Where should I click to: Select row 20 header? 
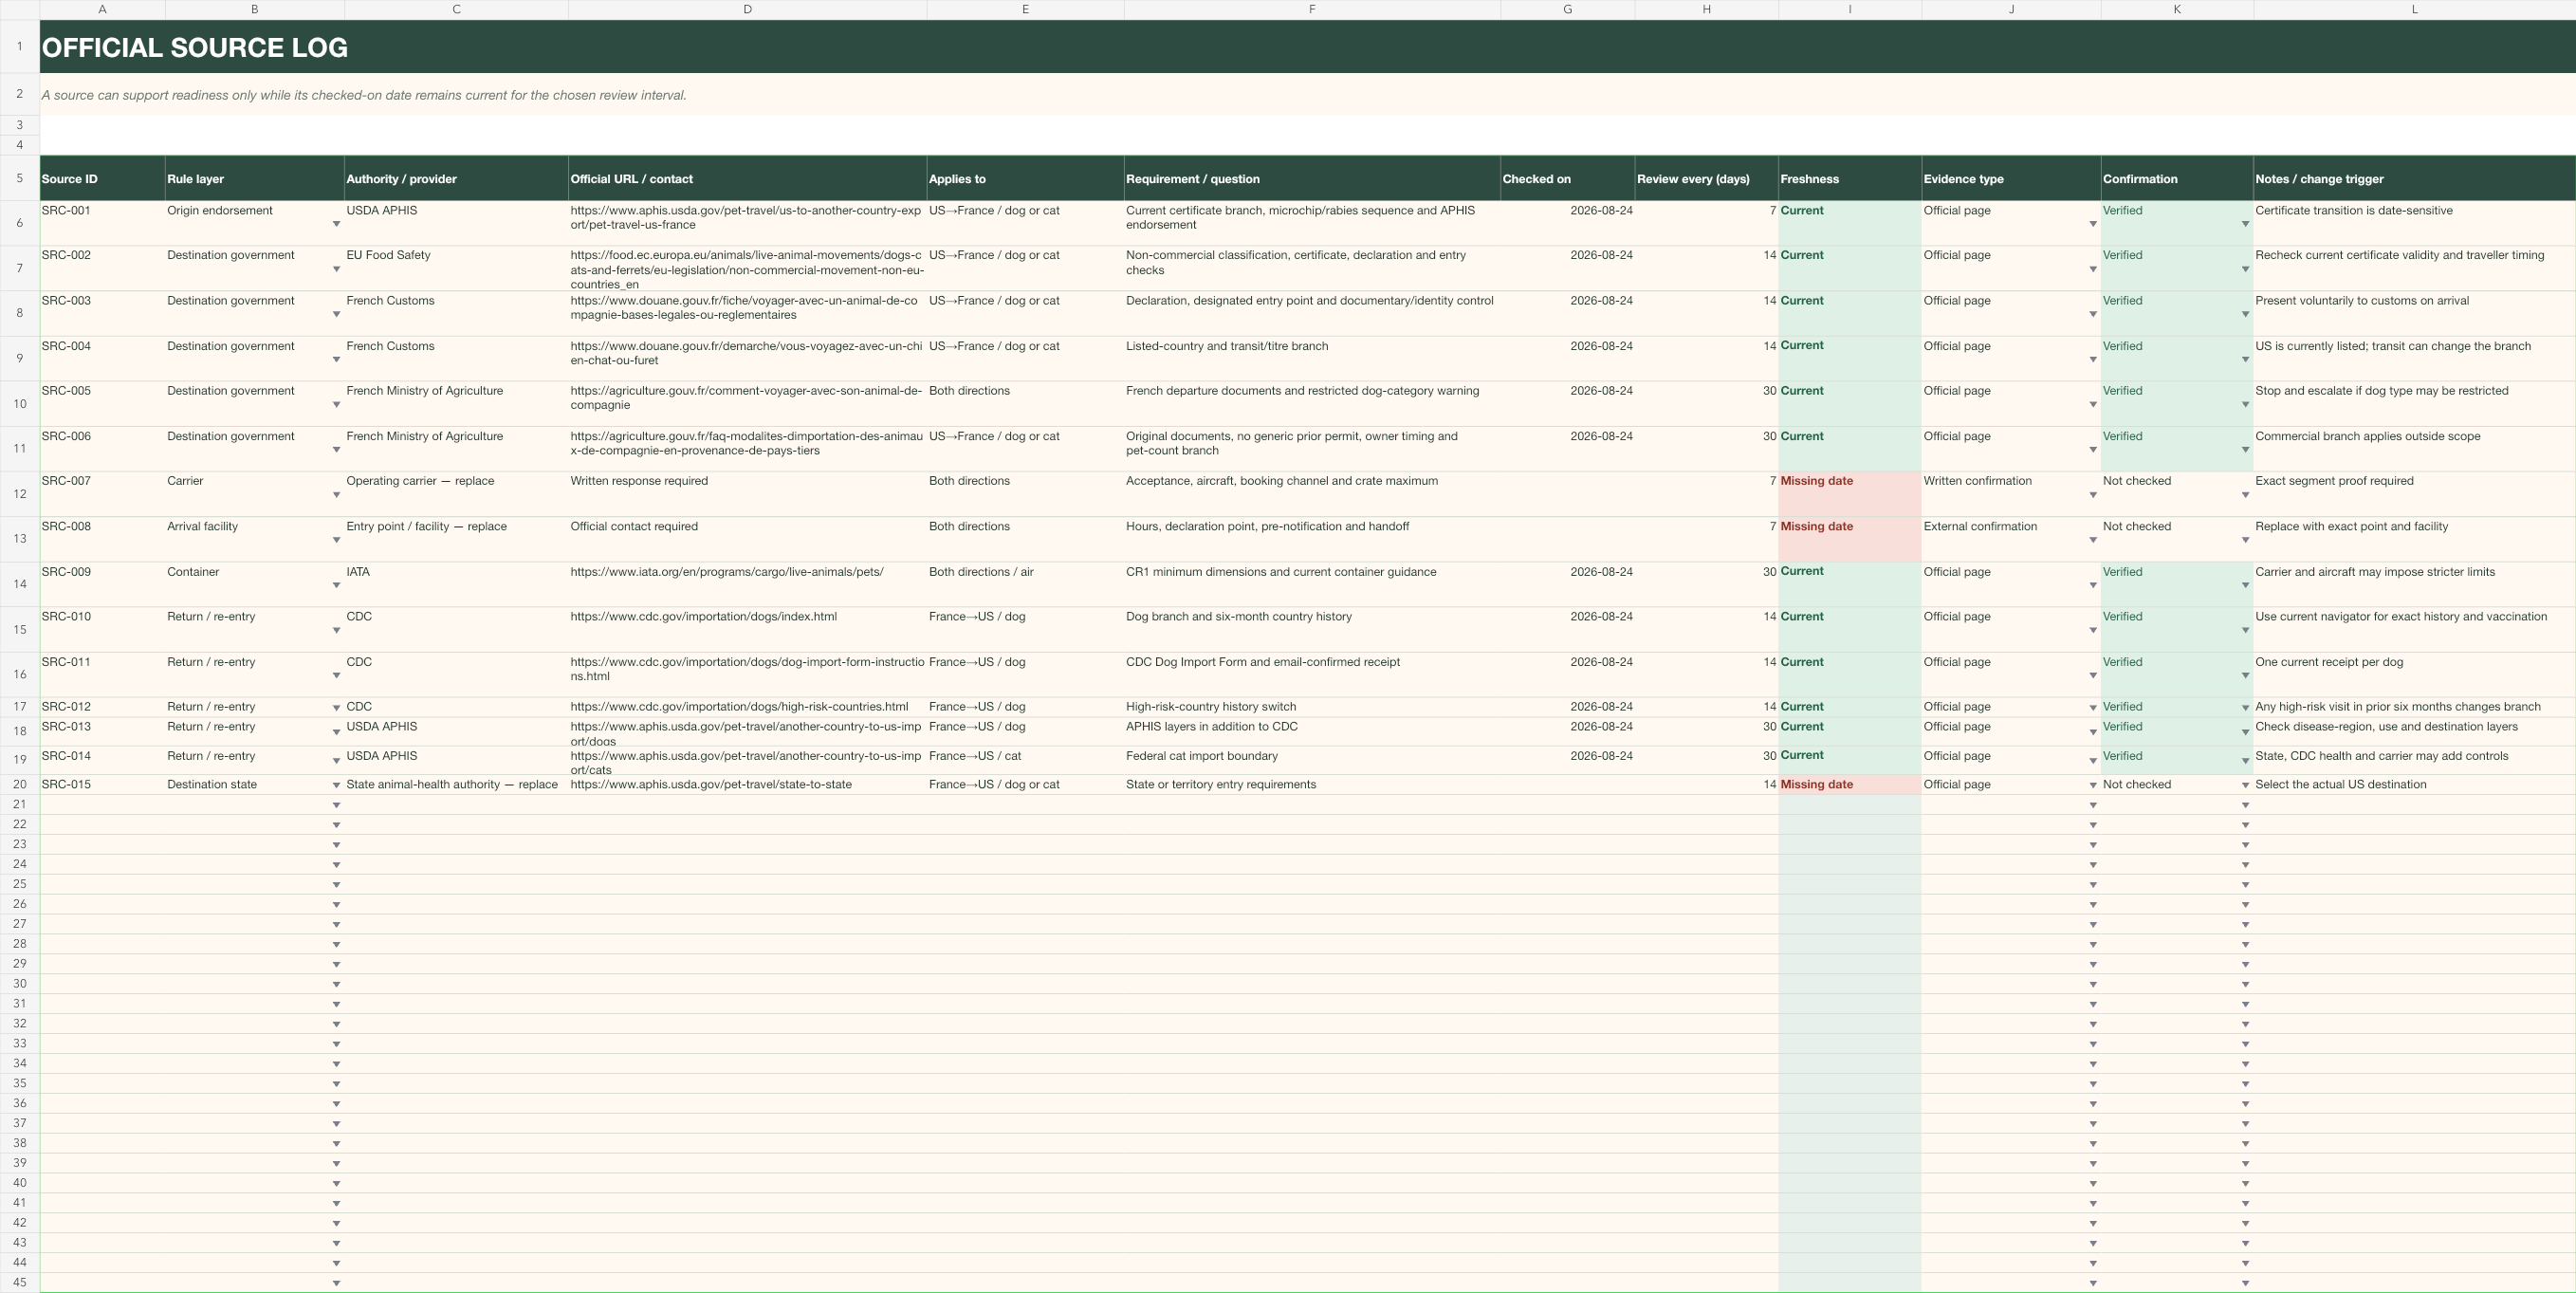click(x=19, y=785)
